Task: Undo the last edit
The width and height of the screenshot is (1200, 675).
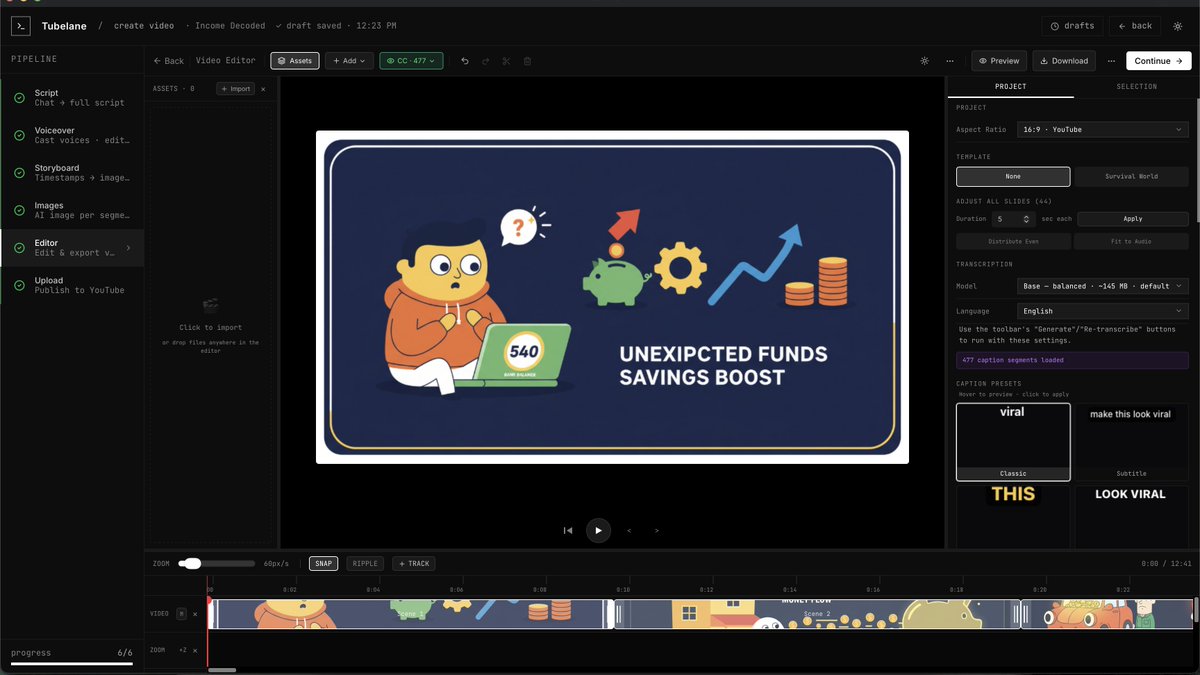Action: (465, 61)
